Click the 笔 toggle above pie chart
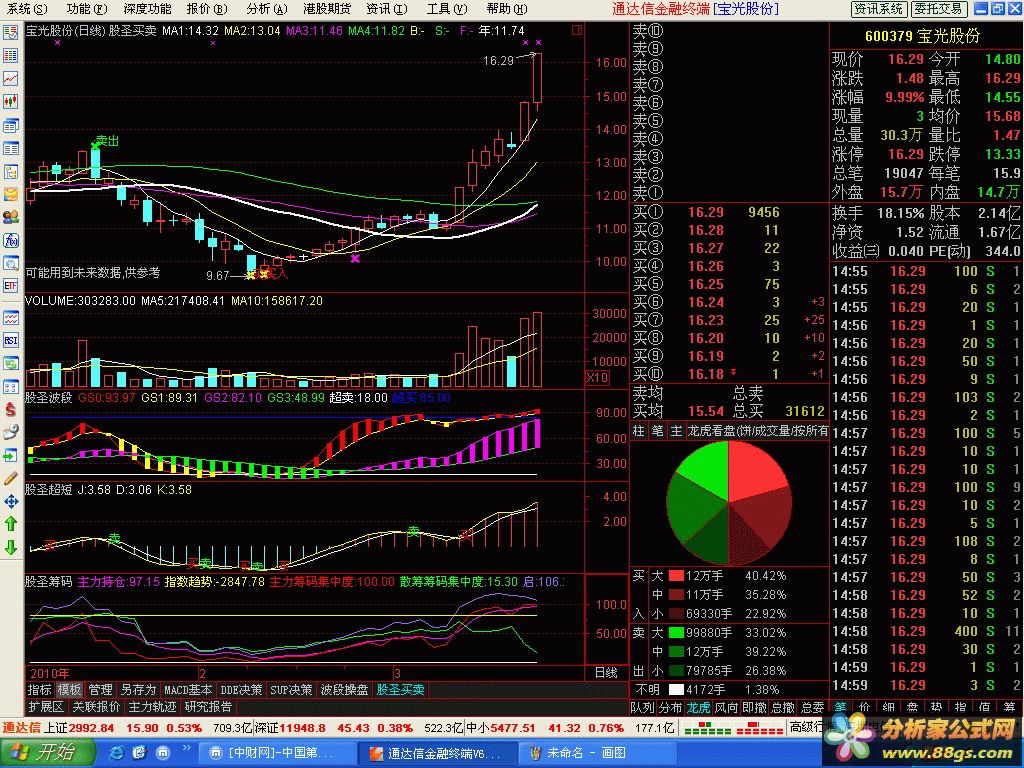Screen dimensions: 1024x768 tap(657, 431)
